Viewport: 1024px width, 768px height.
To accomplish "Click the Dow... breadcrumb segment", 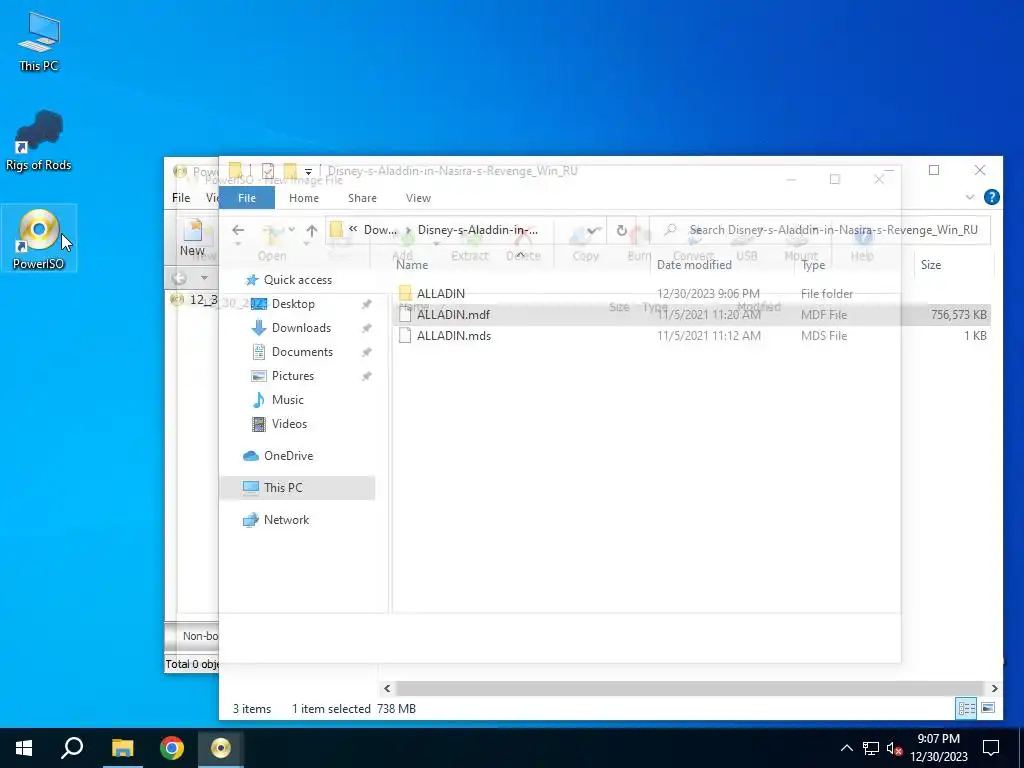I will pyautogui.click(x=380, y=230).
